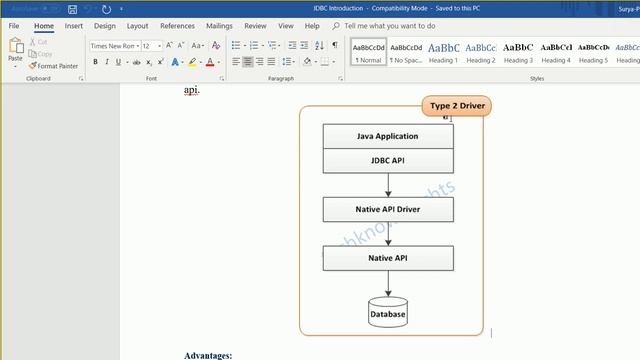
Task: Apply Heading 4 style
Action: (x=556, y=52)
